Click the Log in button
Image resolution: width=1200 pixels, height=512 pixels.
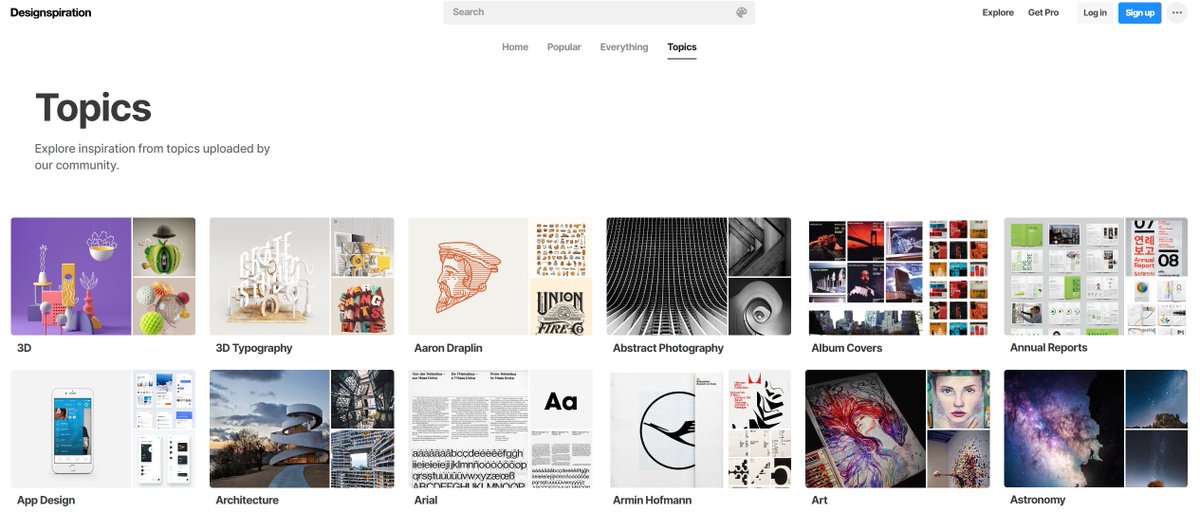(1095, 13)
